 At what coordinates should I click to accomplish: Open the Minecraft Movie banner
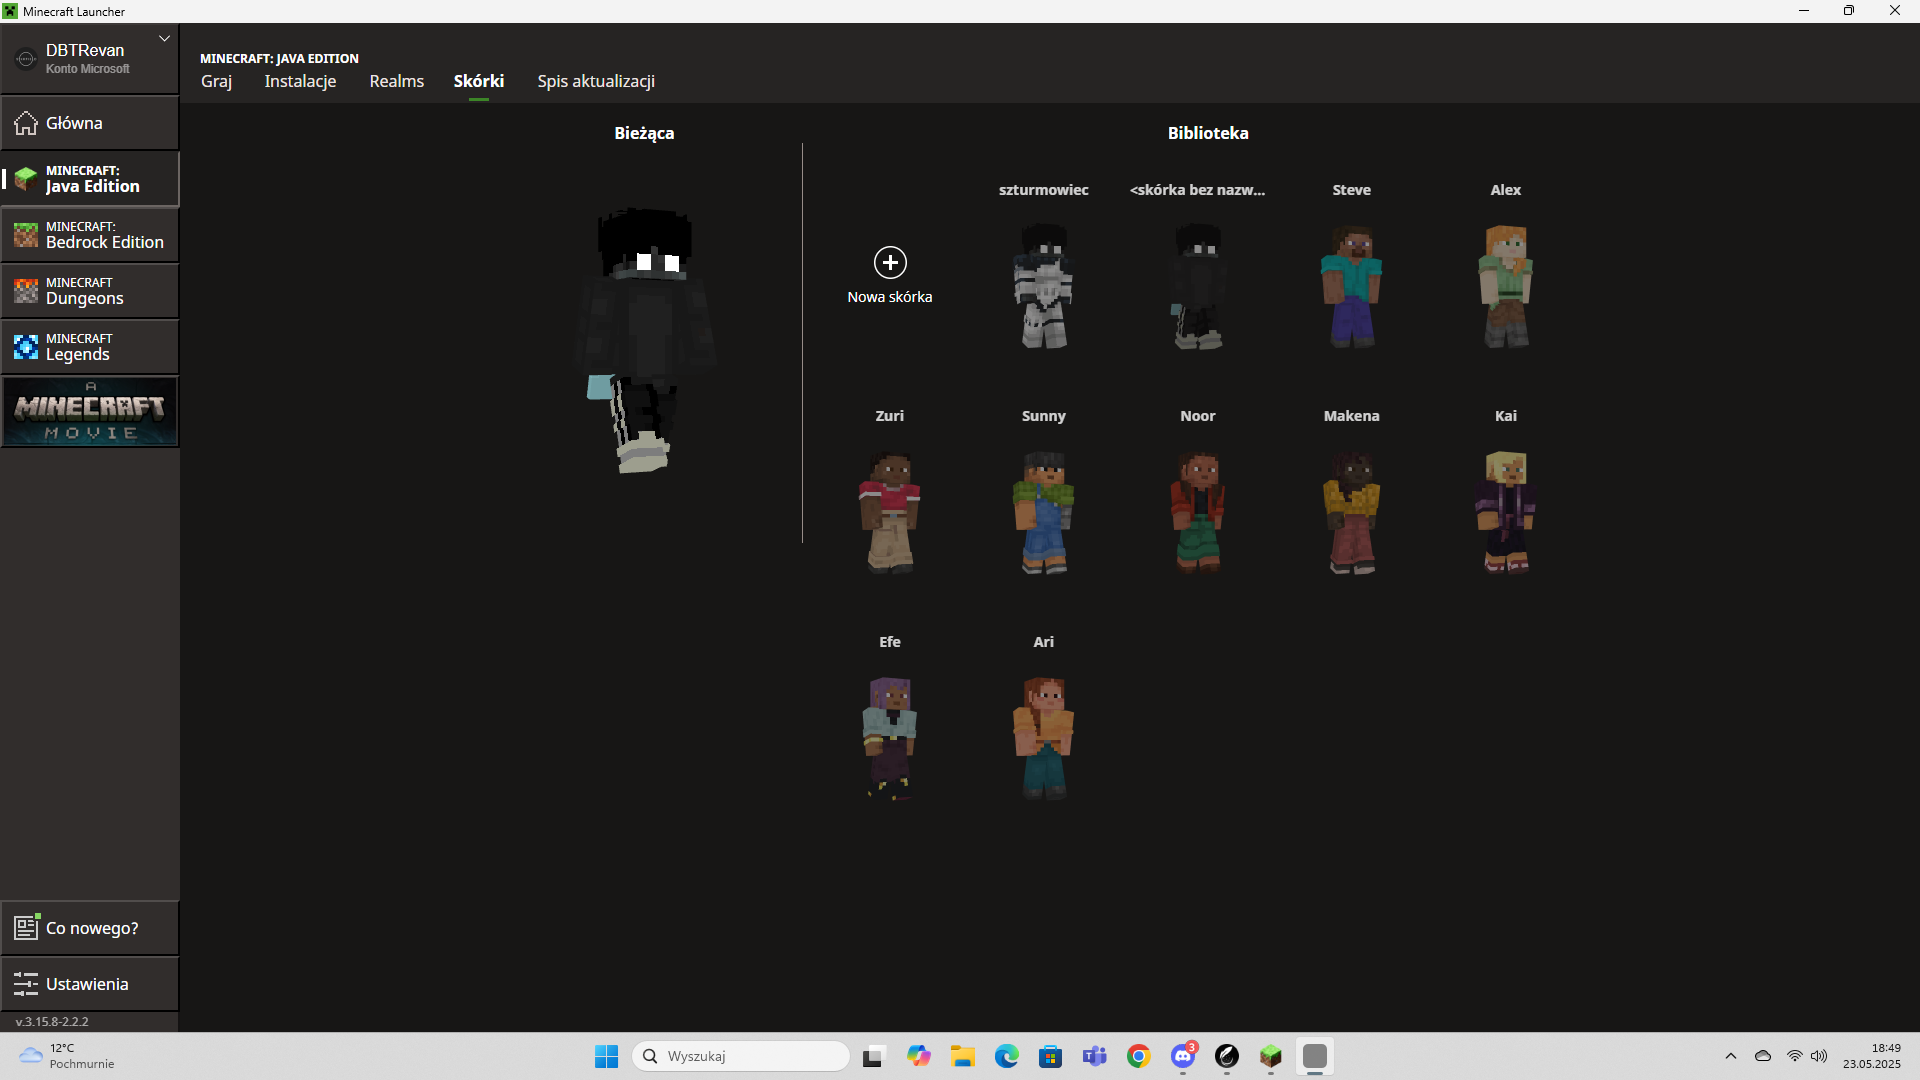point(90,412)
